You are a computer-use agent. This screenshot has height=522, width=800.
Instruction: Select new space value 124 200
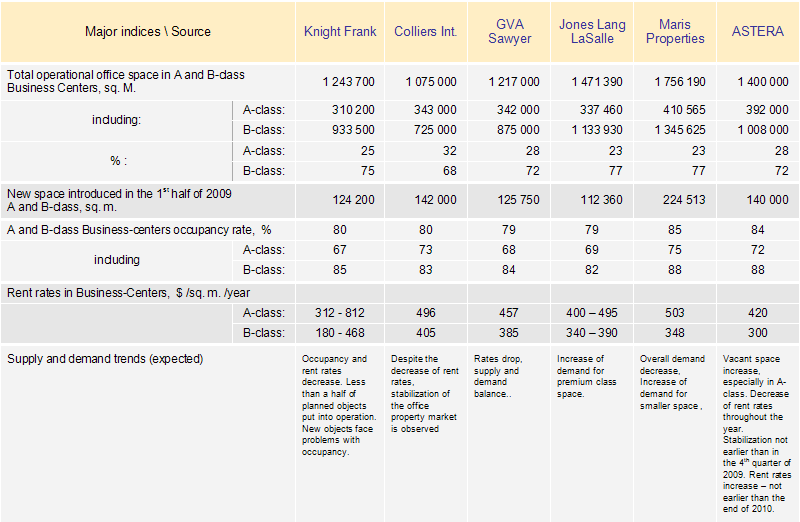(354, 200)
